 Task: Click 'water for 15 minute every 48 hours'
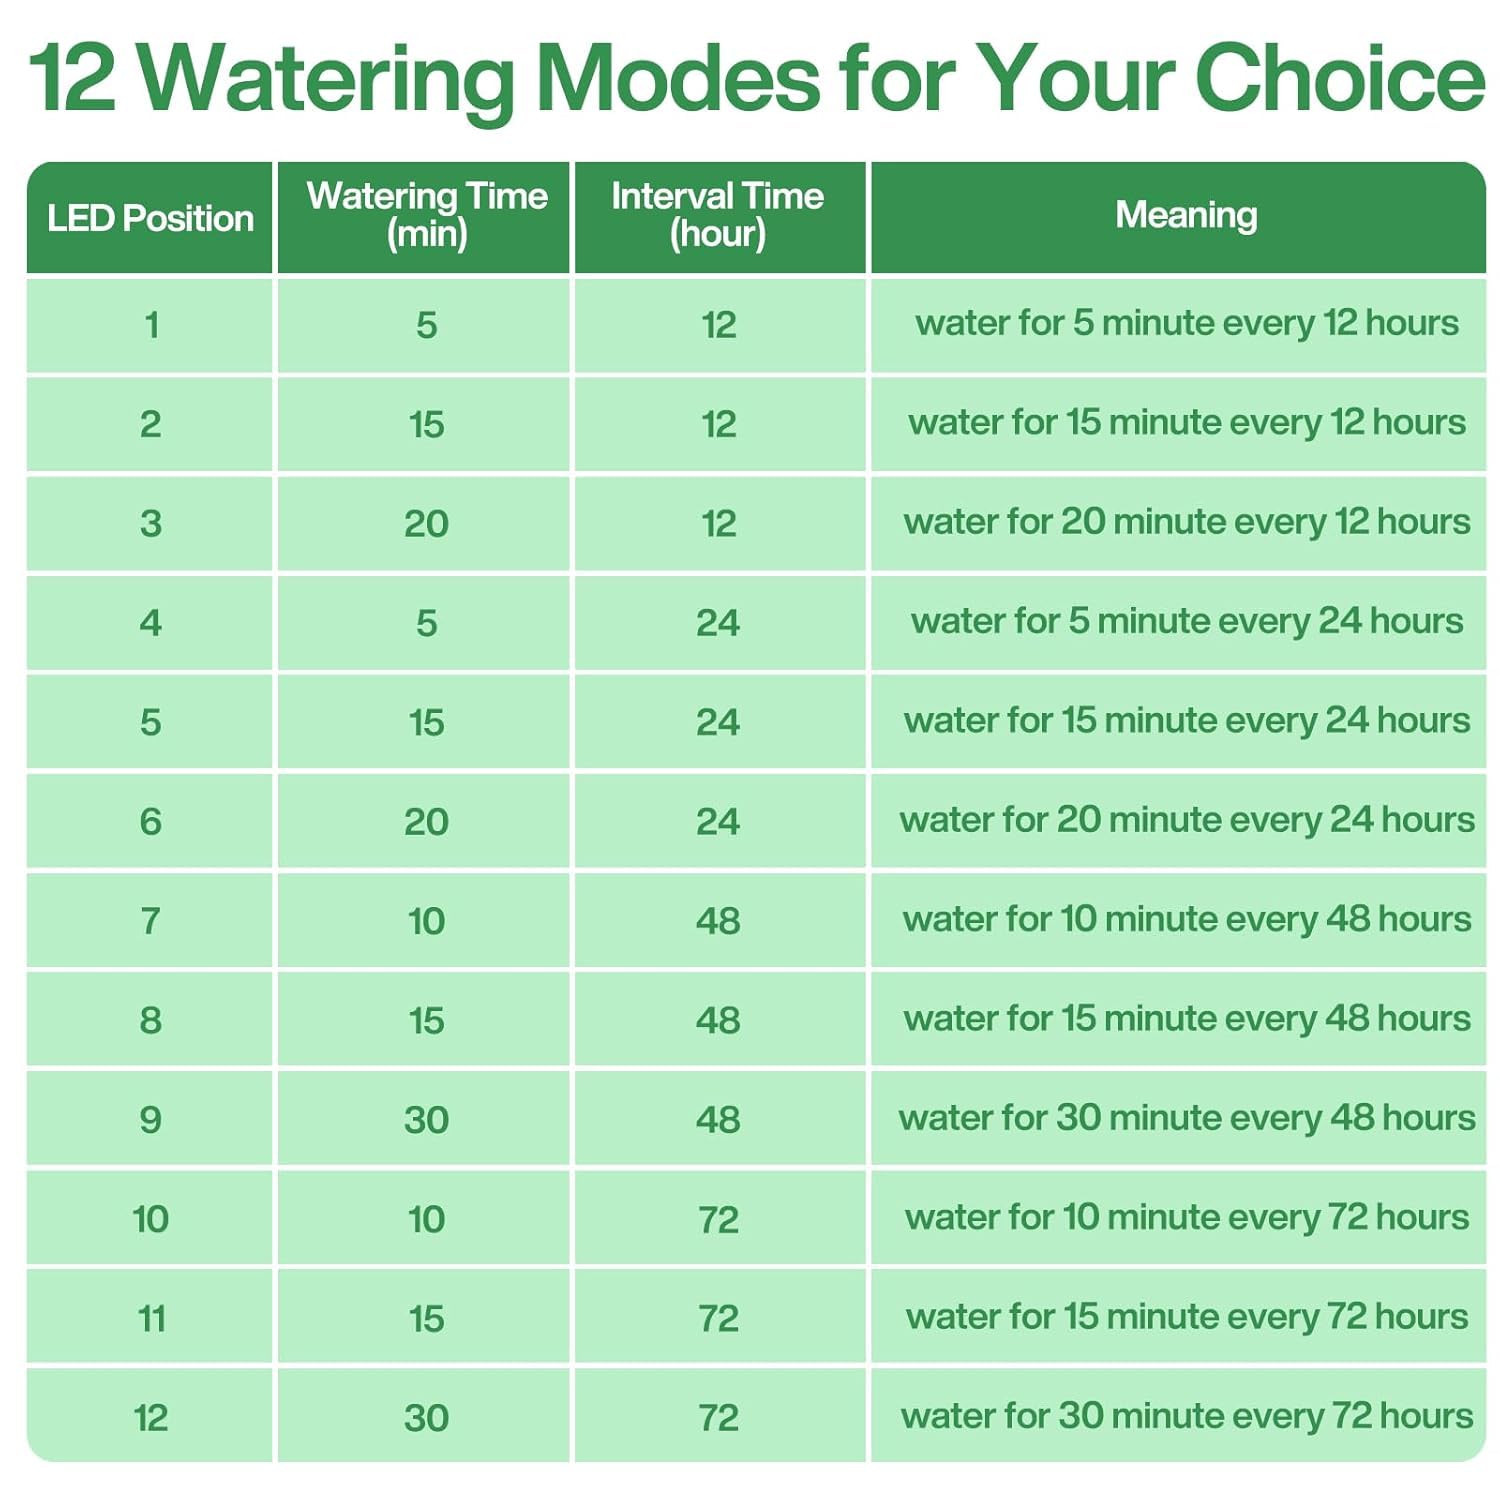(1186, 1019)
